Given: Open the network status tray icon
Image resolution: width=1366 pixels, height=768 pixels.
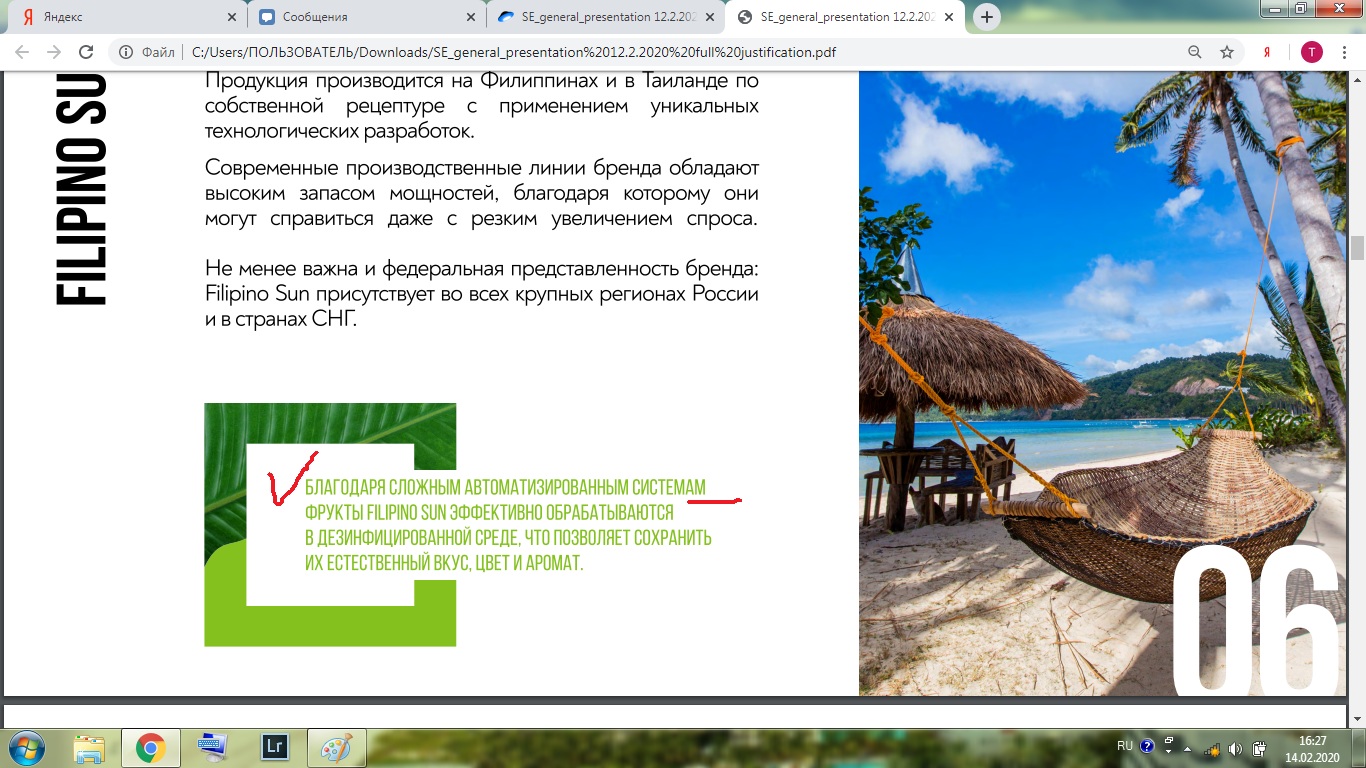Looking at the screenshot, I should point(1214,748).
